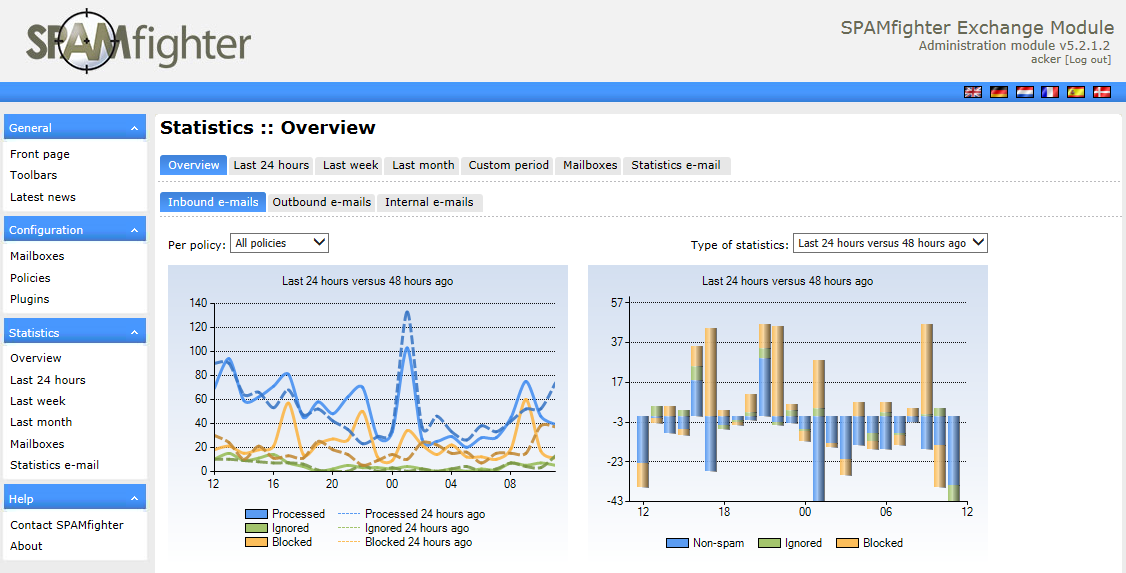Switch language to English via UK flag
Image resolution: width=1126 pixels, height=573 pixels.
(x=972, y=92)
